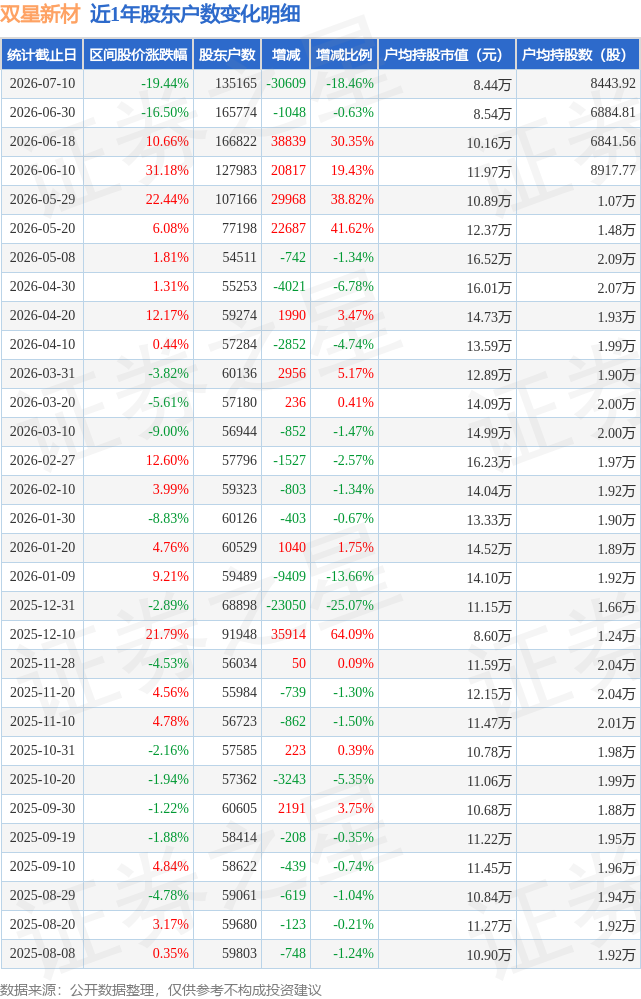641x999 pixels.
Task: Click the 户均持股市值（元） column header
Action: tap(447, 55)
